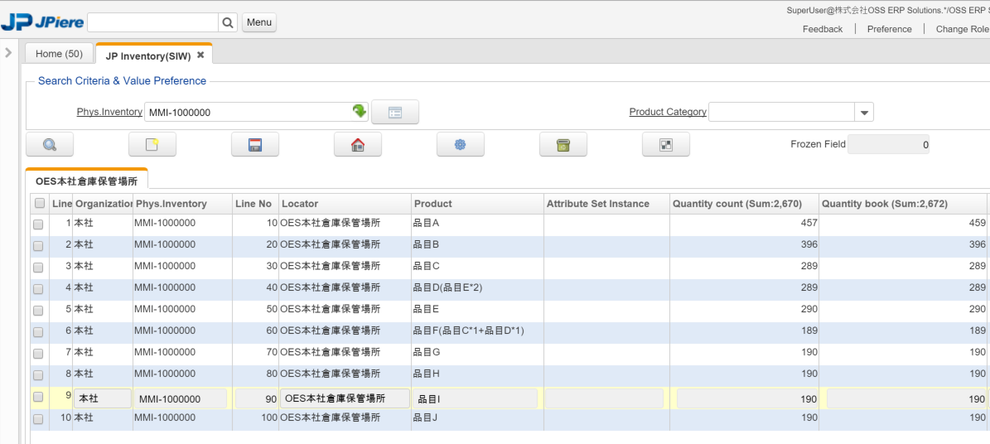990x444 pixels.
Task: Open the Preference link
Action: pos(889,29)
